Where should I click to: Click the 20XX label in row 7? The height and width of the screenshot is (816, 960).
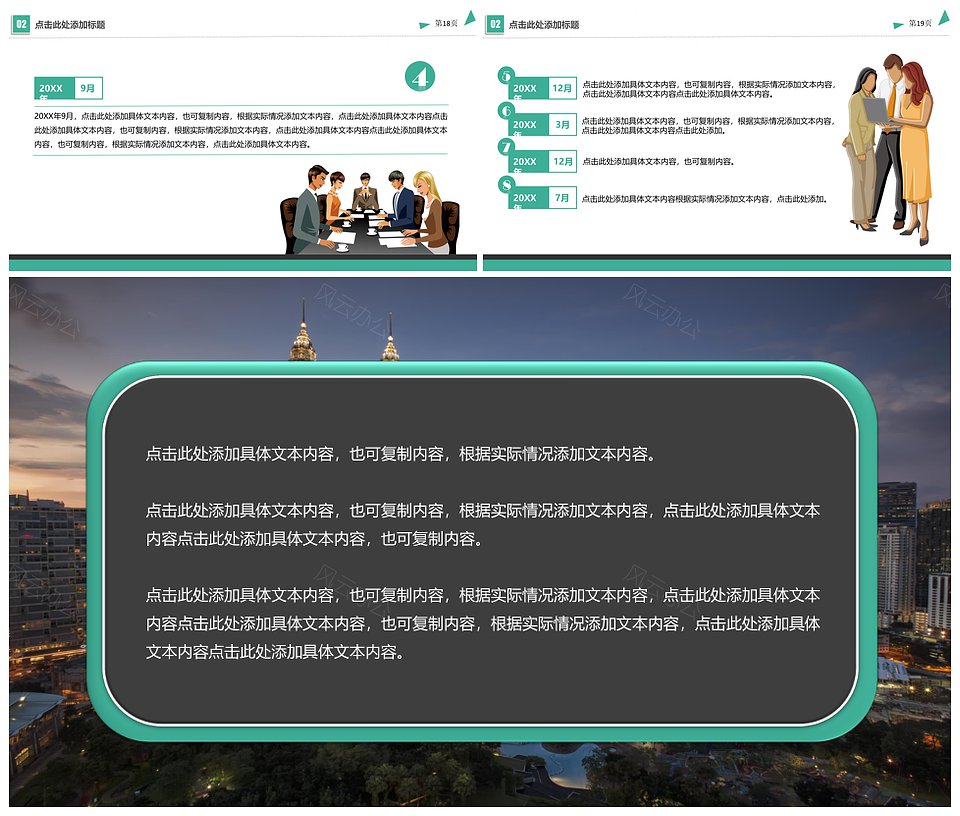point(528,161)
